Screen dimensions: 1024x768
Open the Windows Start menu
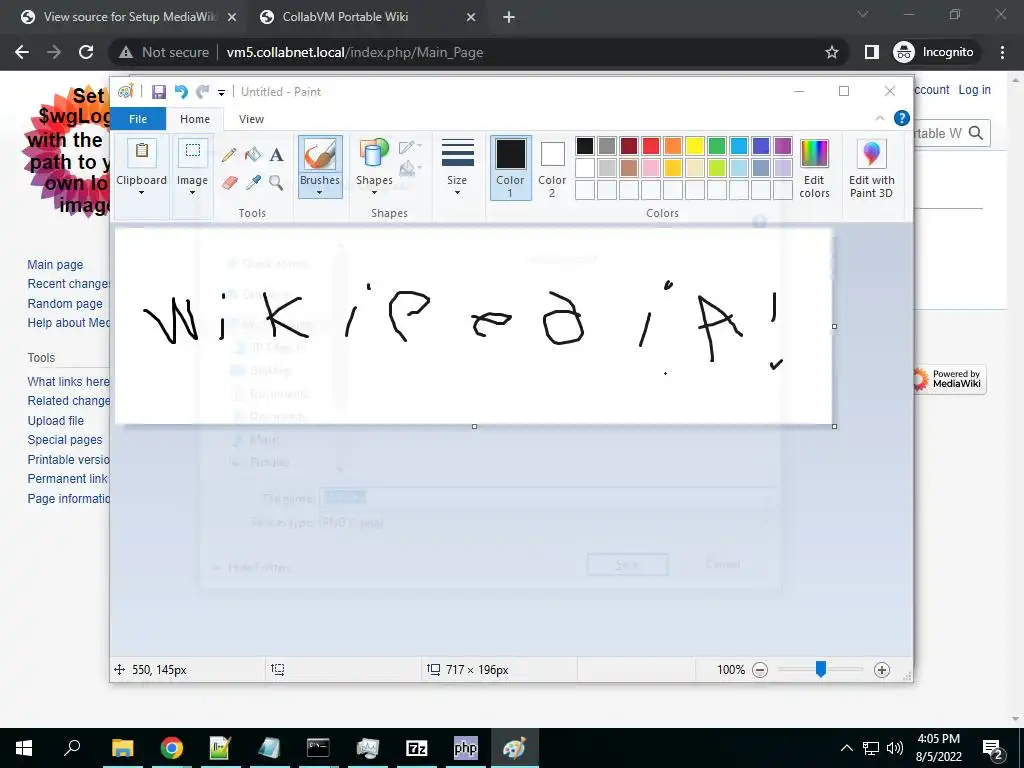point(24,748)
